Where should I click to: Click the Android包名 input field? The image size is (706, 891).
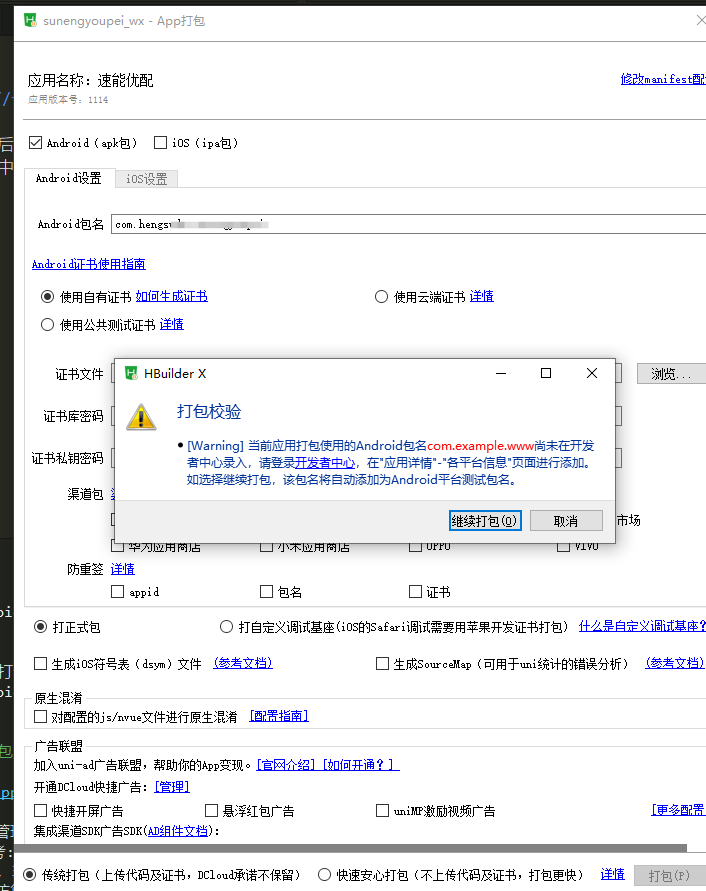409,224
